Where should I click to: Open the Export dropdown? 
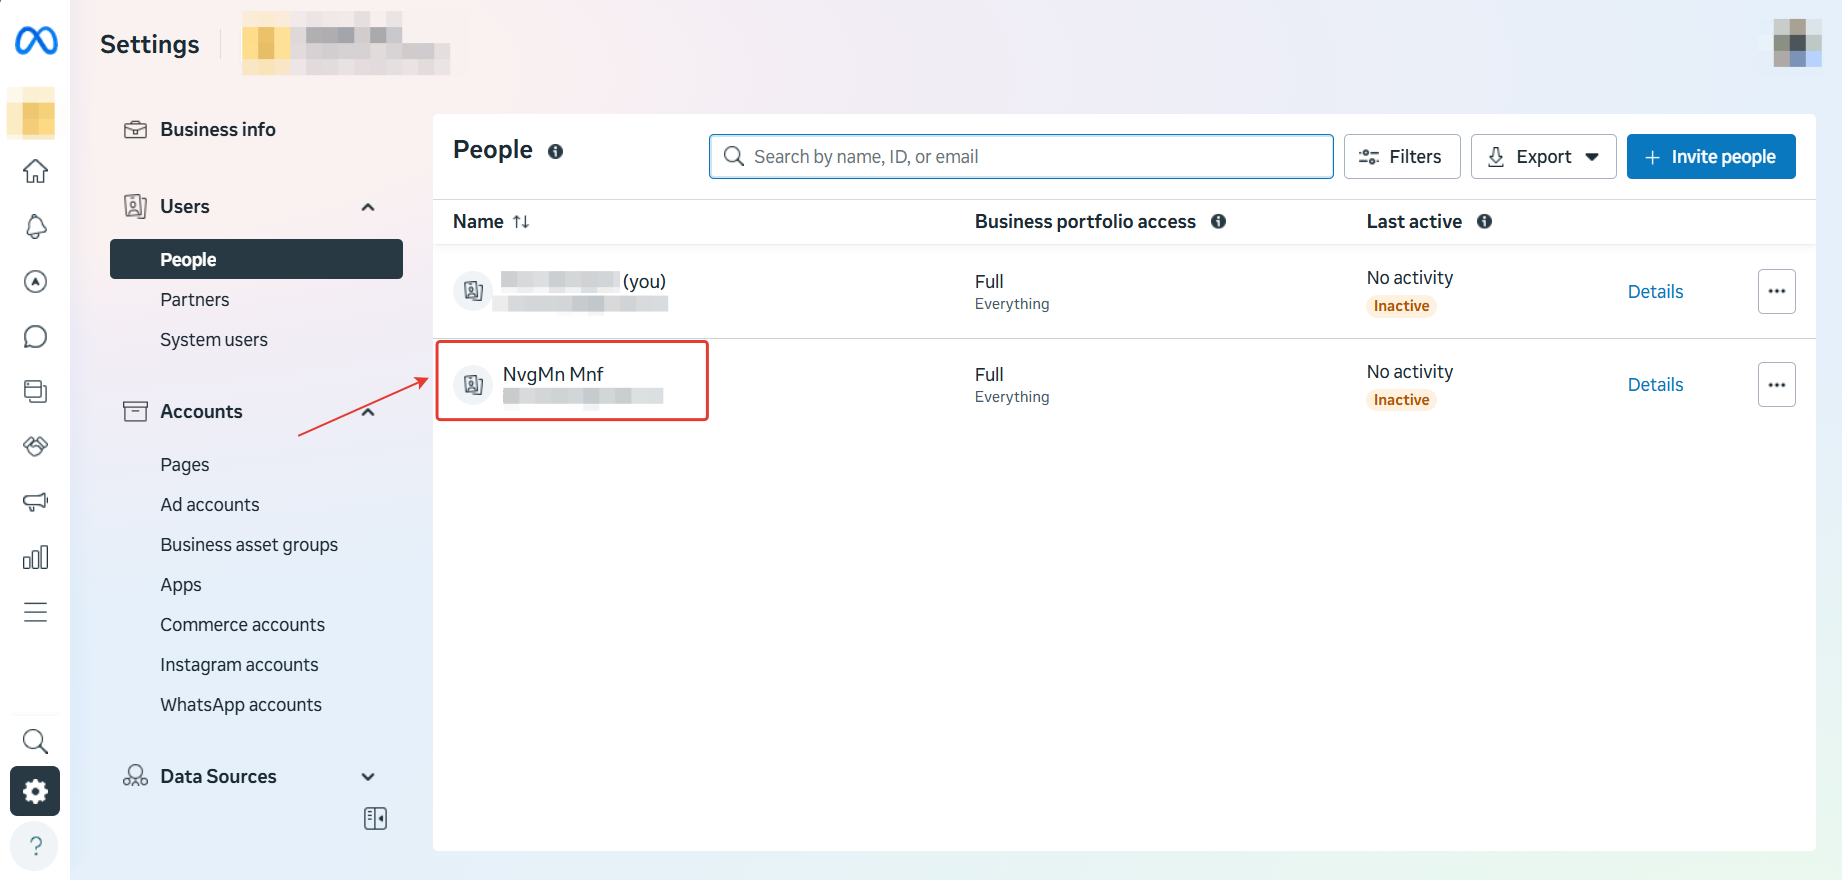coord(1543,157)
